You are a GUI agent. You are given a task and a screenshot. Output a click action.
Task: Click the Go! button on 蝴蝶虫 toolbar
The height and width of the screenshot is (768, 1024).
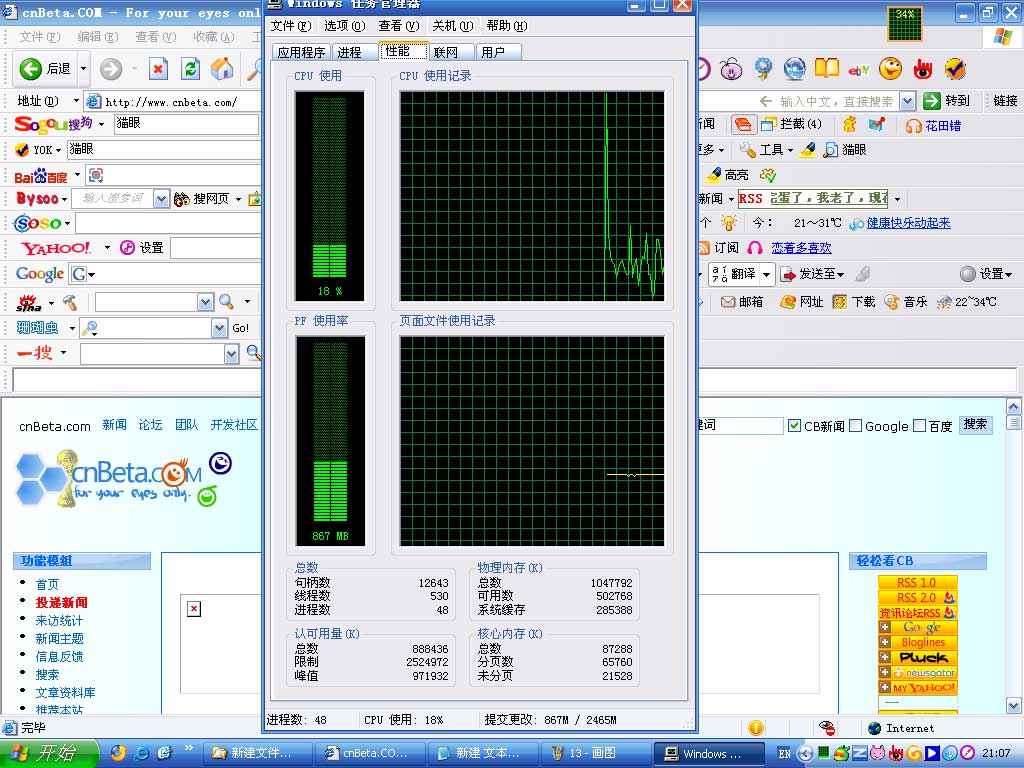(240, 328)
